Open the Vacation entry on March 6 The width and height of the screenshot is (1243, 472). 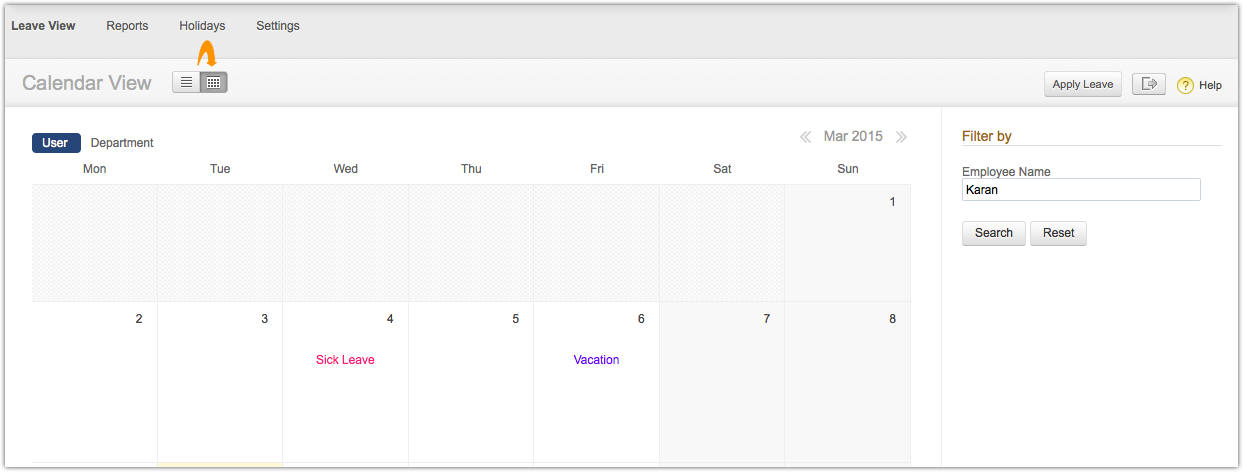(x=596, y=360)
